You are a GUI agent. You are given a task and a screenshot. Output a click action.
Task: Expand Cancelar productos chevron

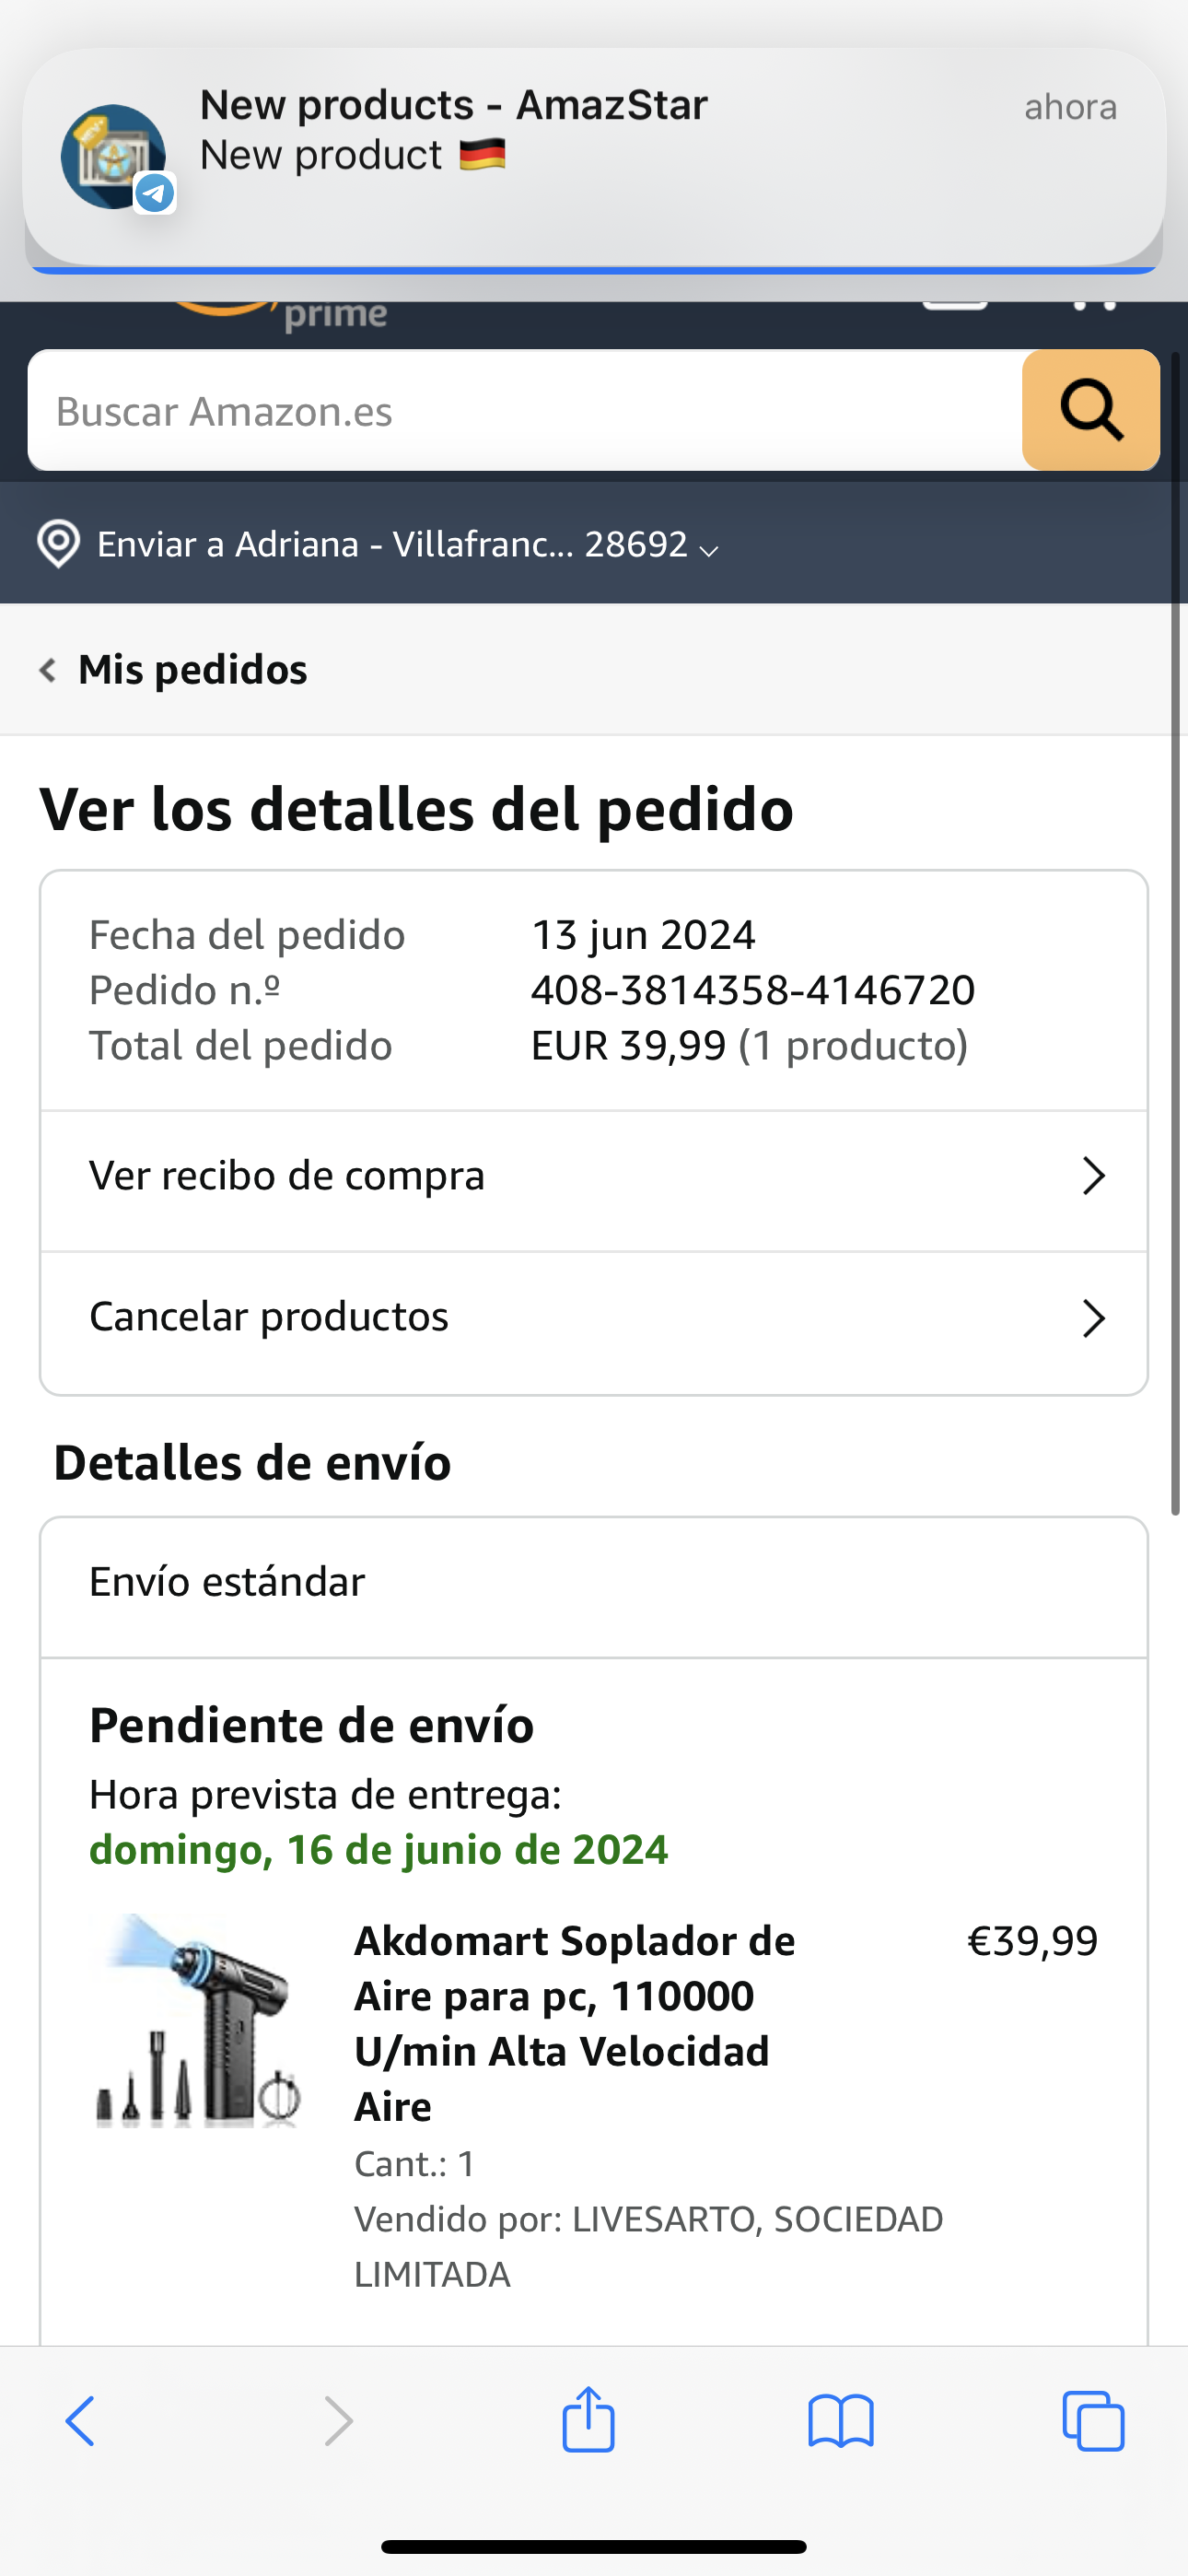(1093, 1318)
